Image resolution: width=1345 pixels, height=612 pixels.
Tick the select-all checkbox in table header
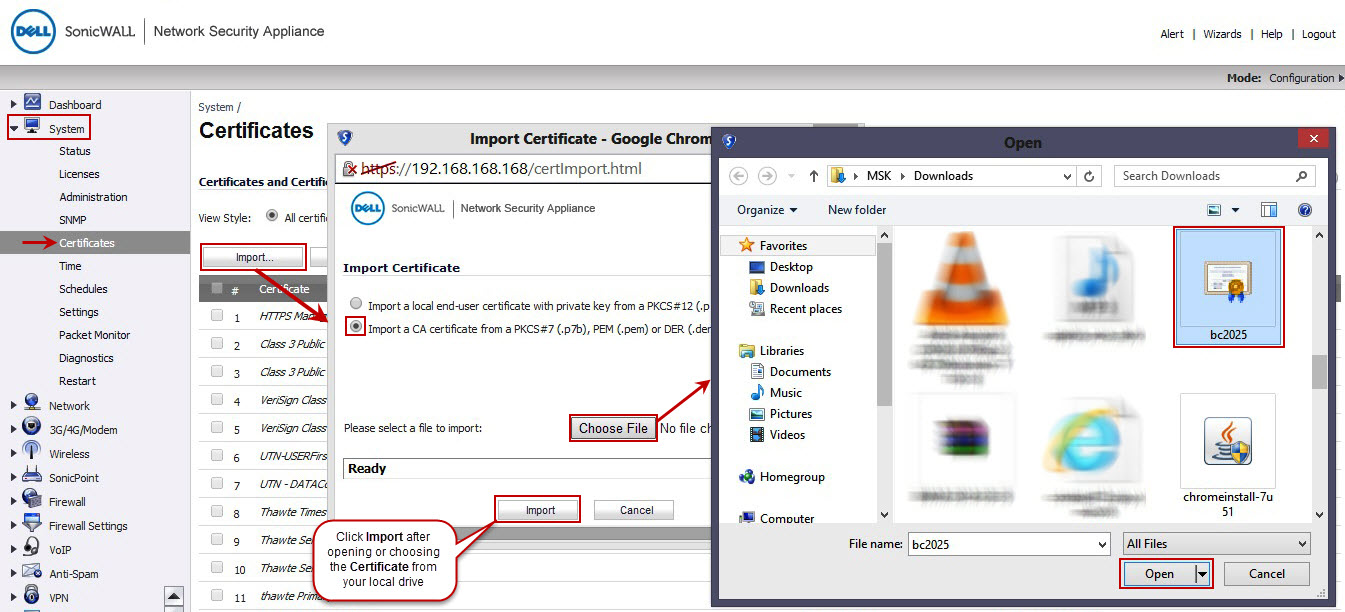[x=217, y=288]
